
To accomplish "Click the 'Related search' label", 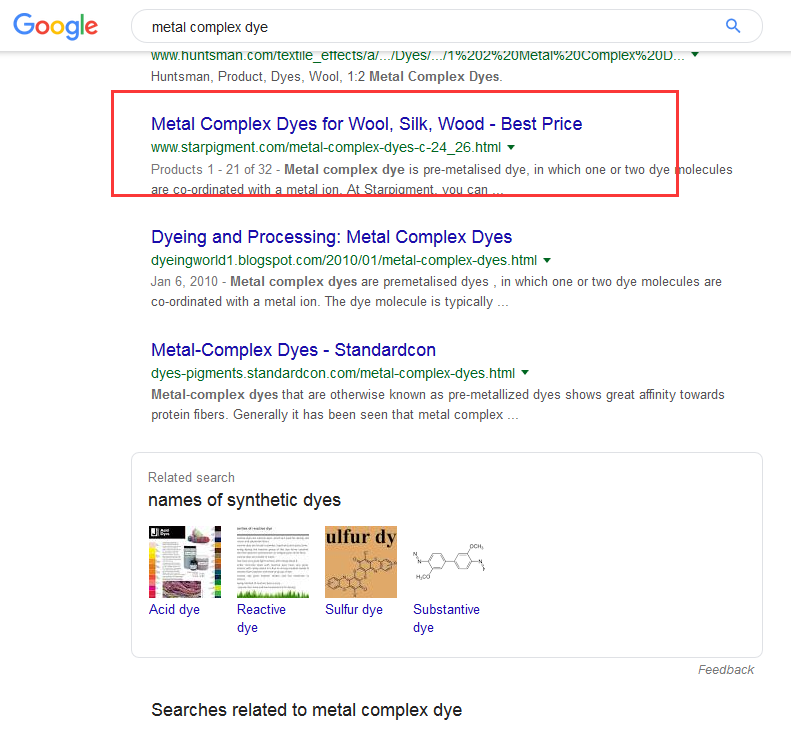I will (x=191, y=477).
